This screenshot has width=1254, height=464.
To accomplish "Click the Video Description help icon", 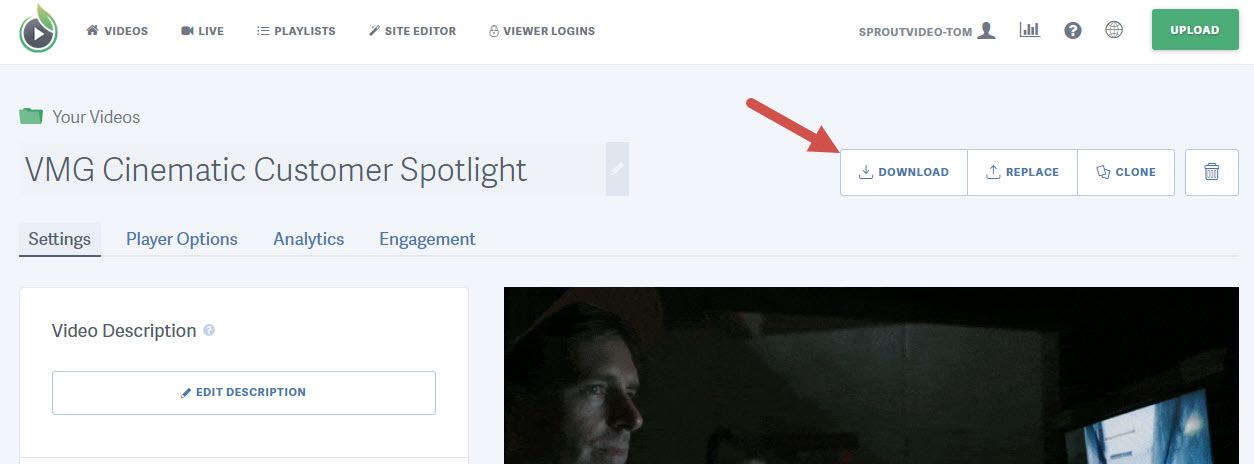I will (x=209, y=330).
